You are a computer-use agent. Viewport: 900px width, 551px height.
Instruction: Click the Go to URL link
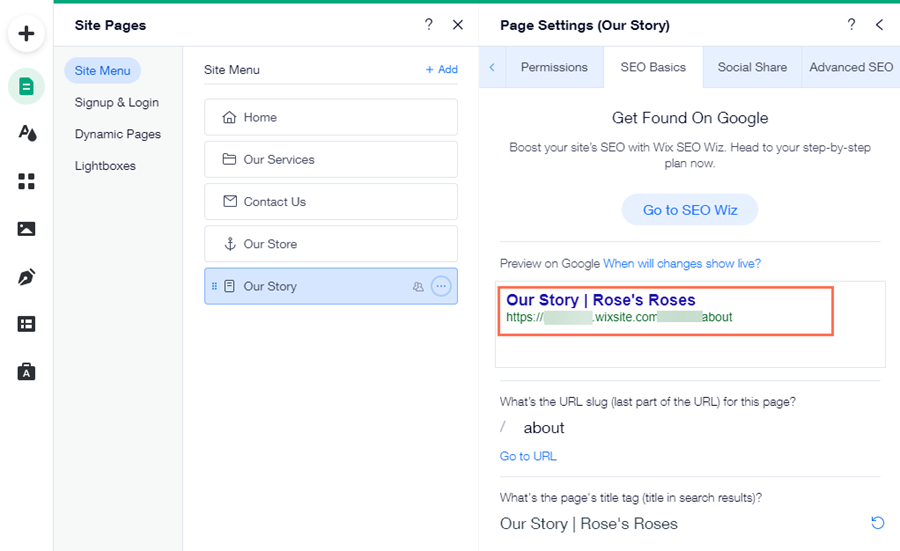(x=528, y=456)
